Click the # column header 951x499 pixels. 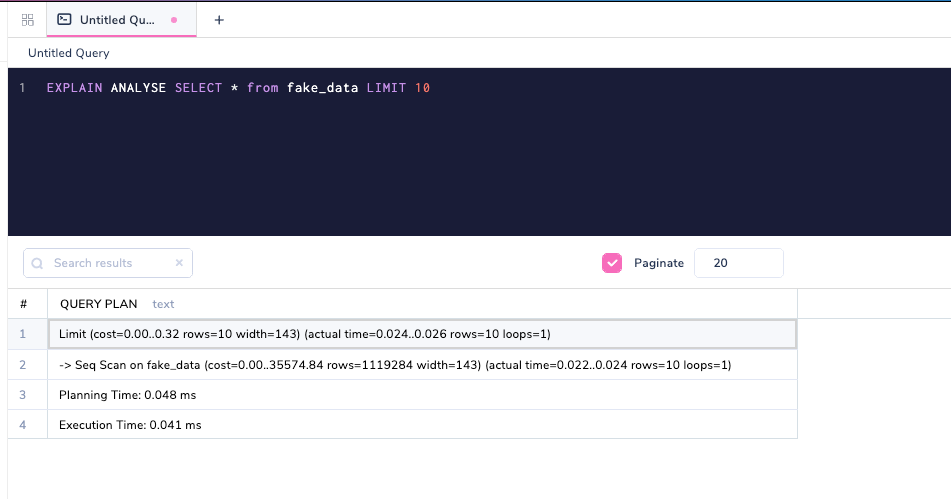click(x=23, y=304)
